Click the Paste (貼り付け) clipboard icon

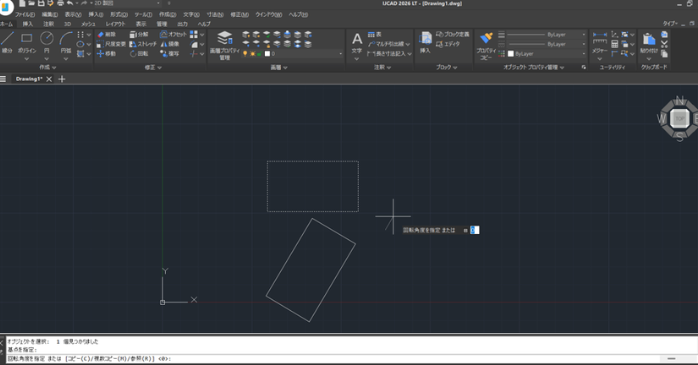(649, 42)
